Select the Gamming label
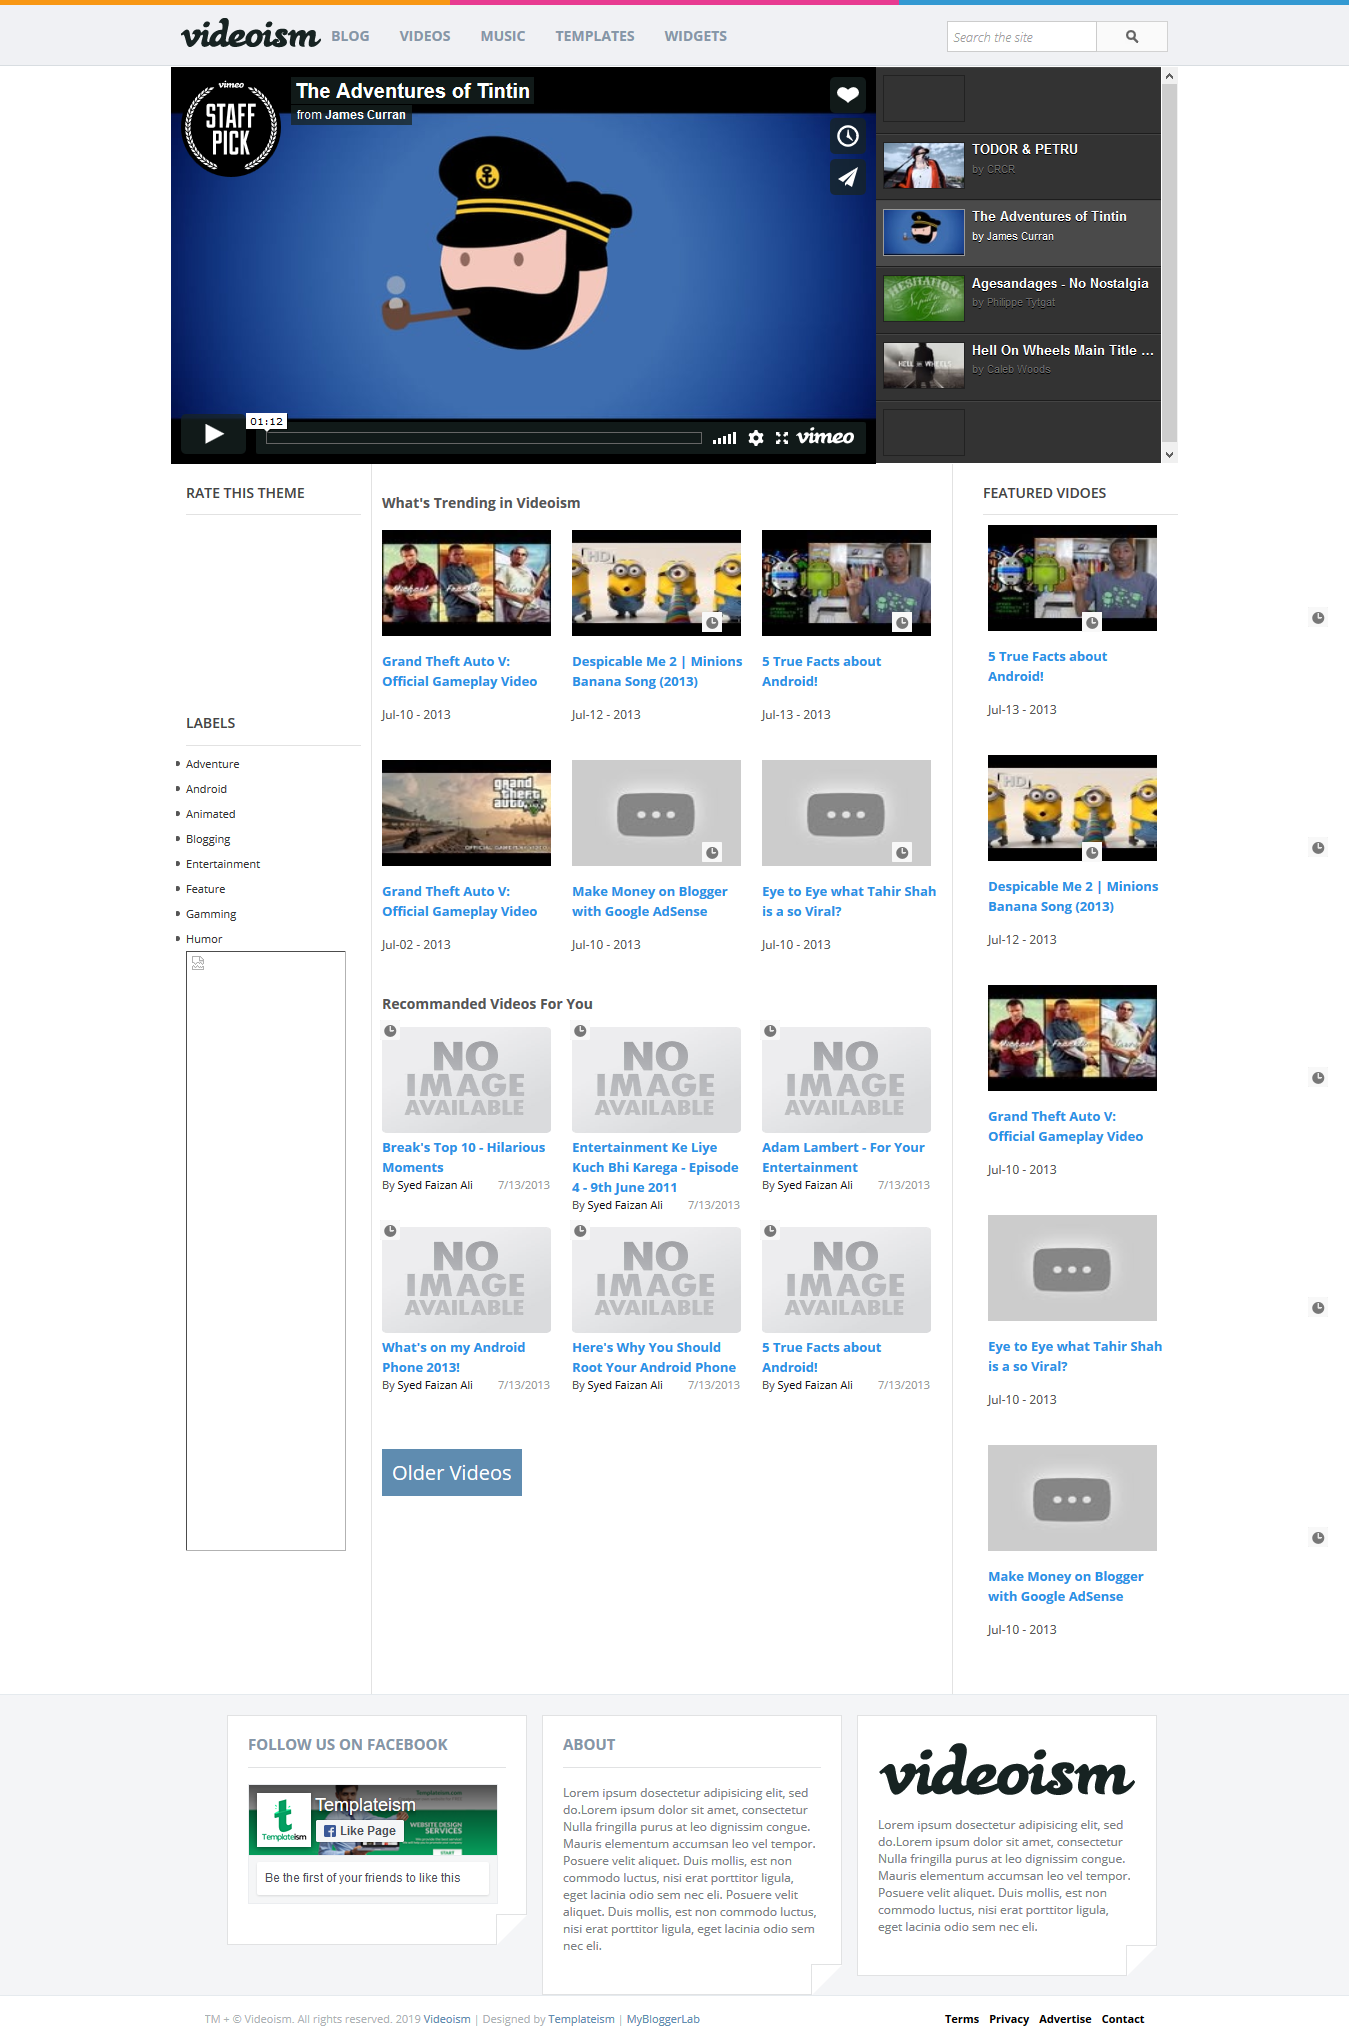 click(x=211, y=914)
